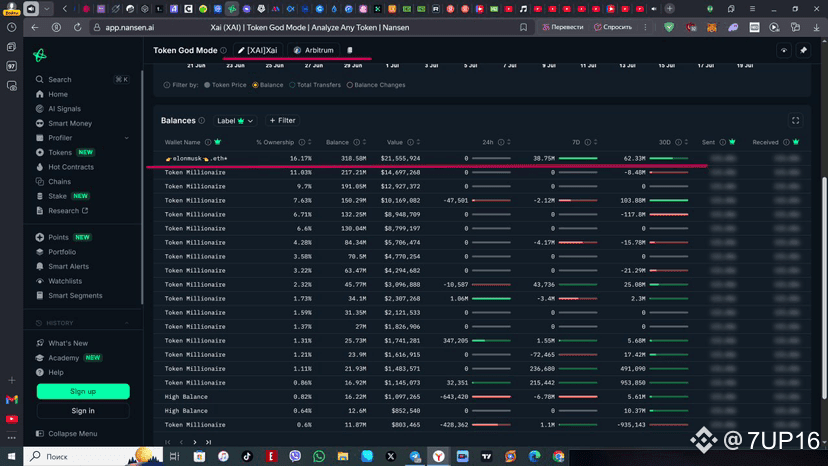The height and width of the screenshot is (466, 828).
Task: Open the Points section
Action: pos(58,237)
